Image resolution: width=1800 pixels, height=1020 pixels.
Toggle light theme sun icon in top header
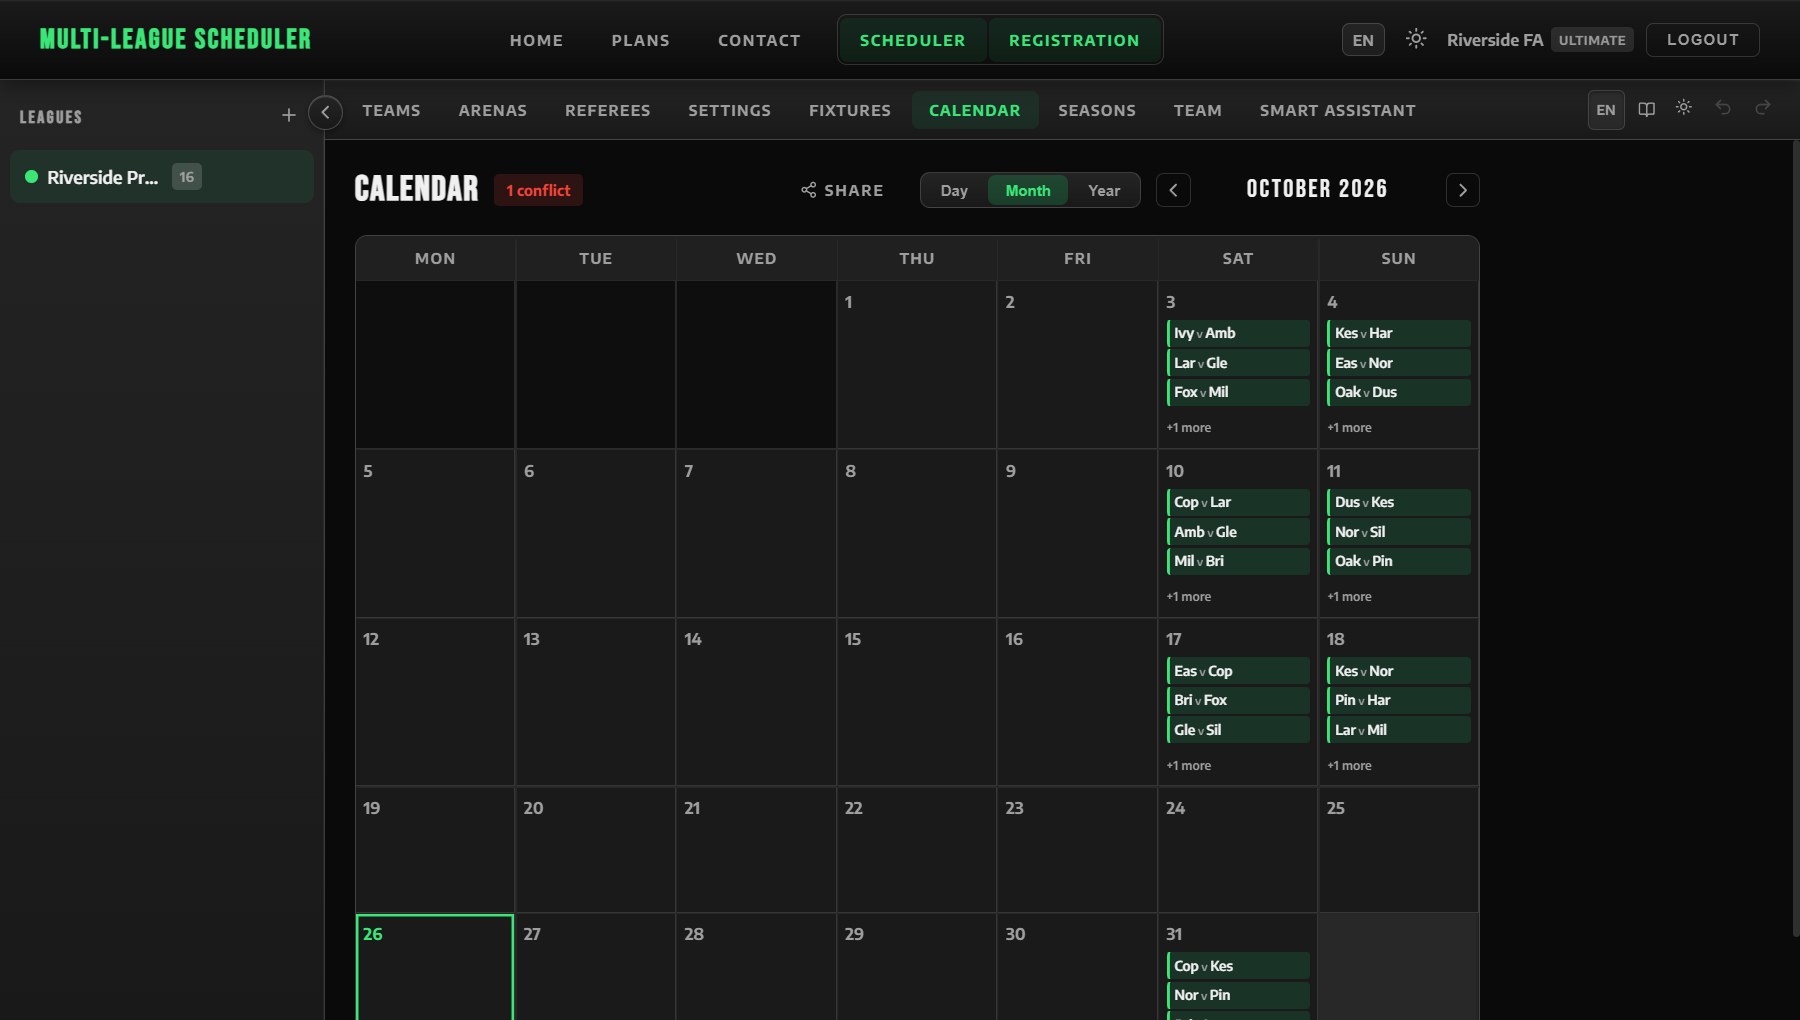pos(1415,39)
